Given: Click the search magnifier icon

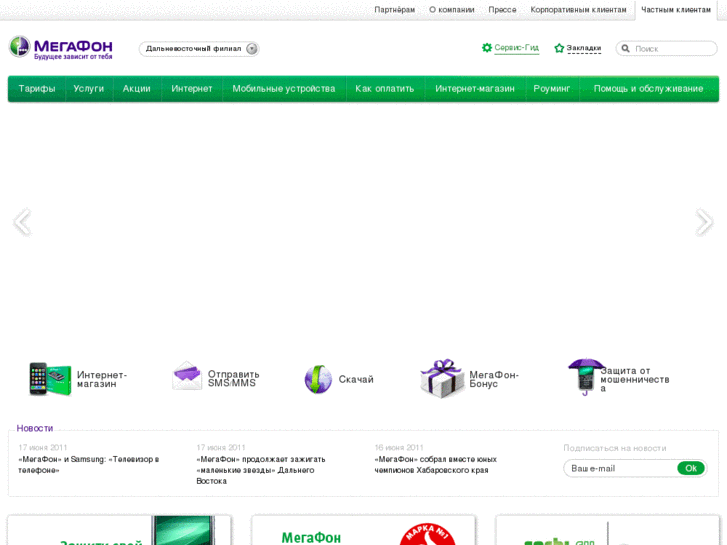Looking at the screenshot, I should point(625,48).
